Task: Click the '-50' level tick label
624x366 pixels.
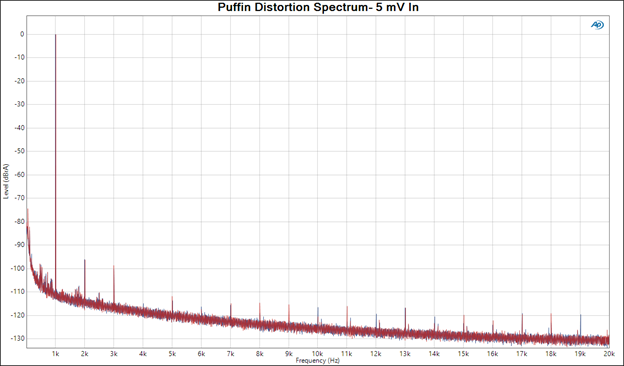Action: 19,151
